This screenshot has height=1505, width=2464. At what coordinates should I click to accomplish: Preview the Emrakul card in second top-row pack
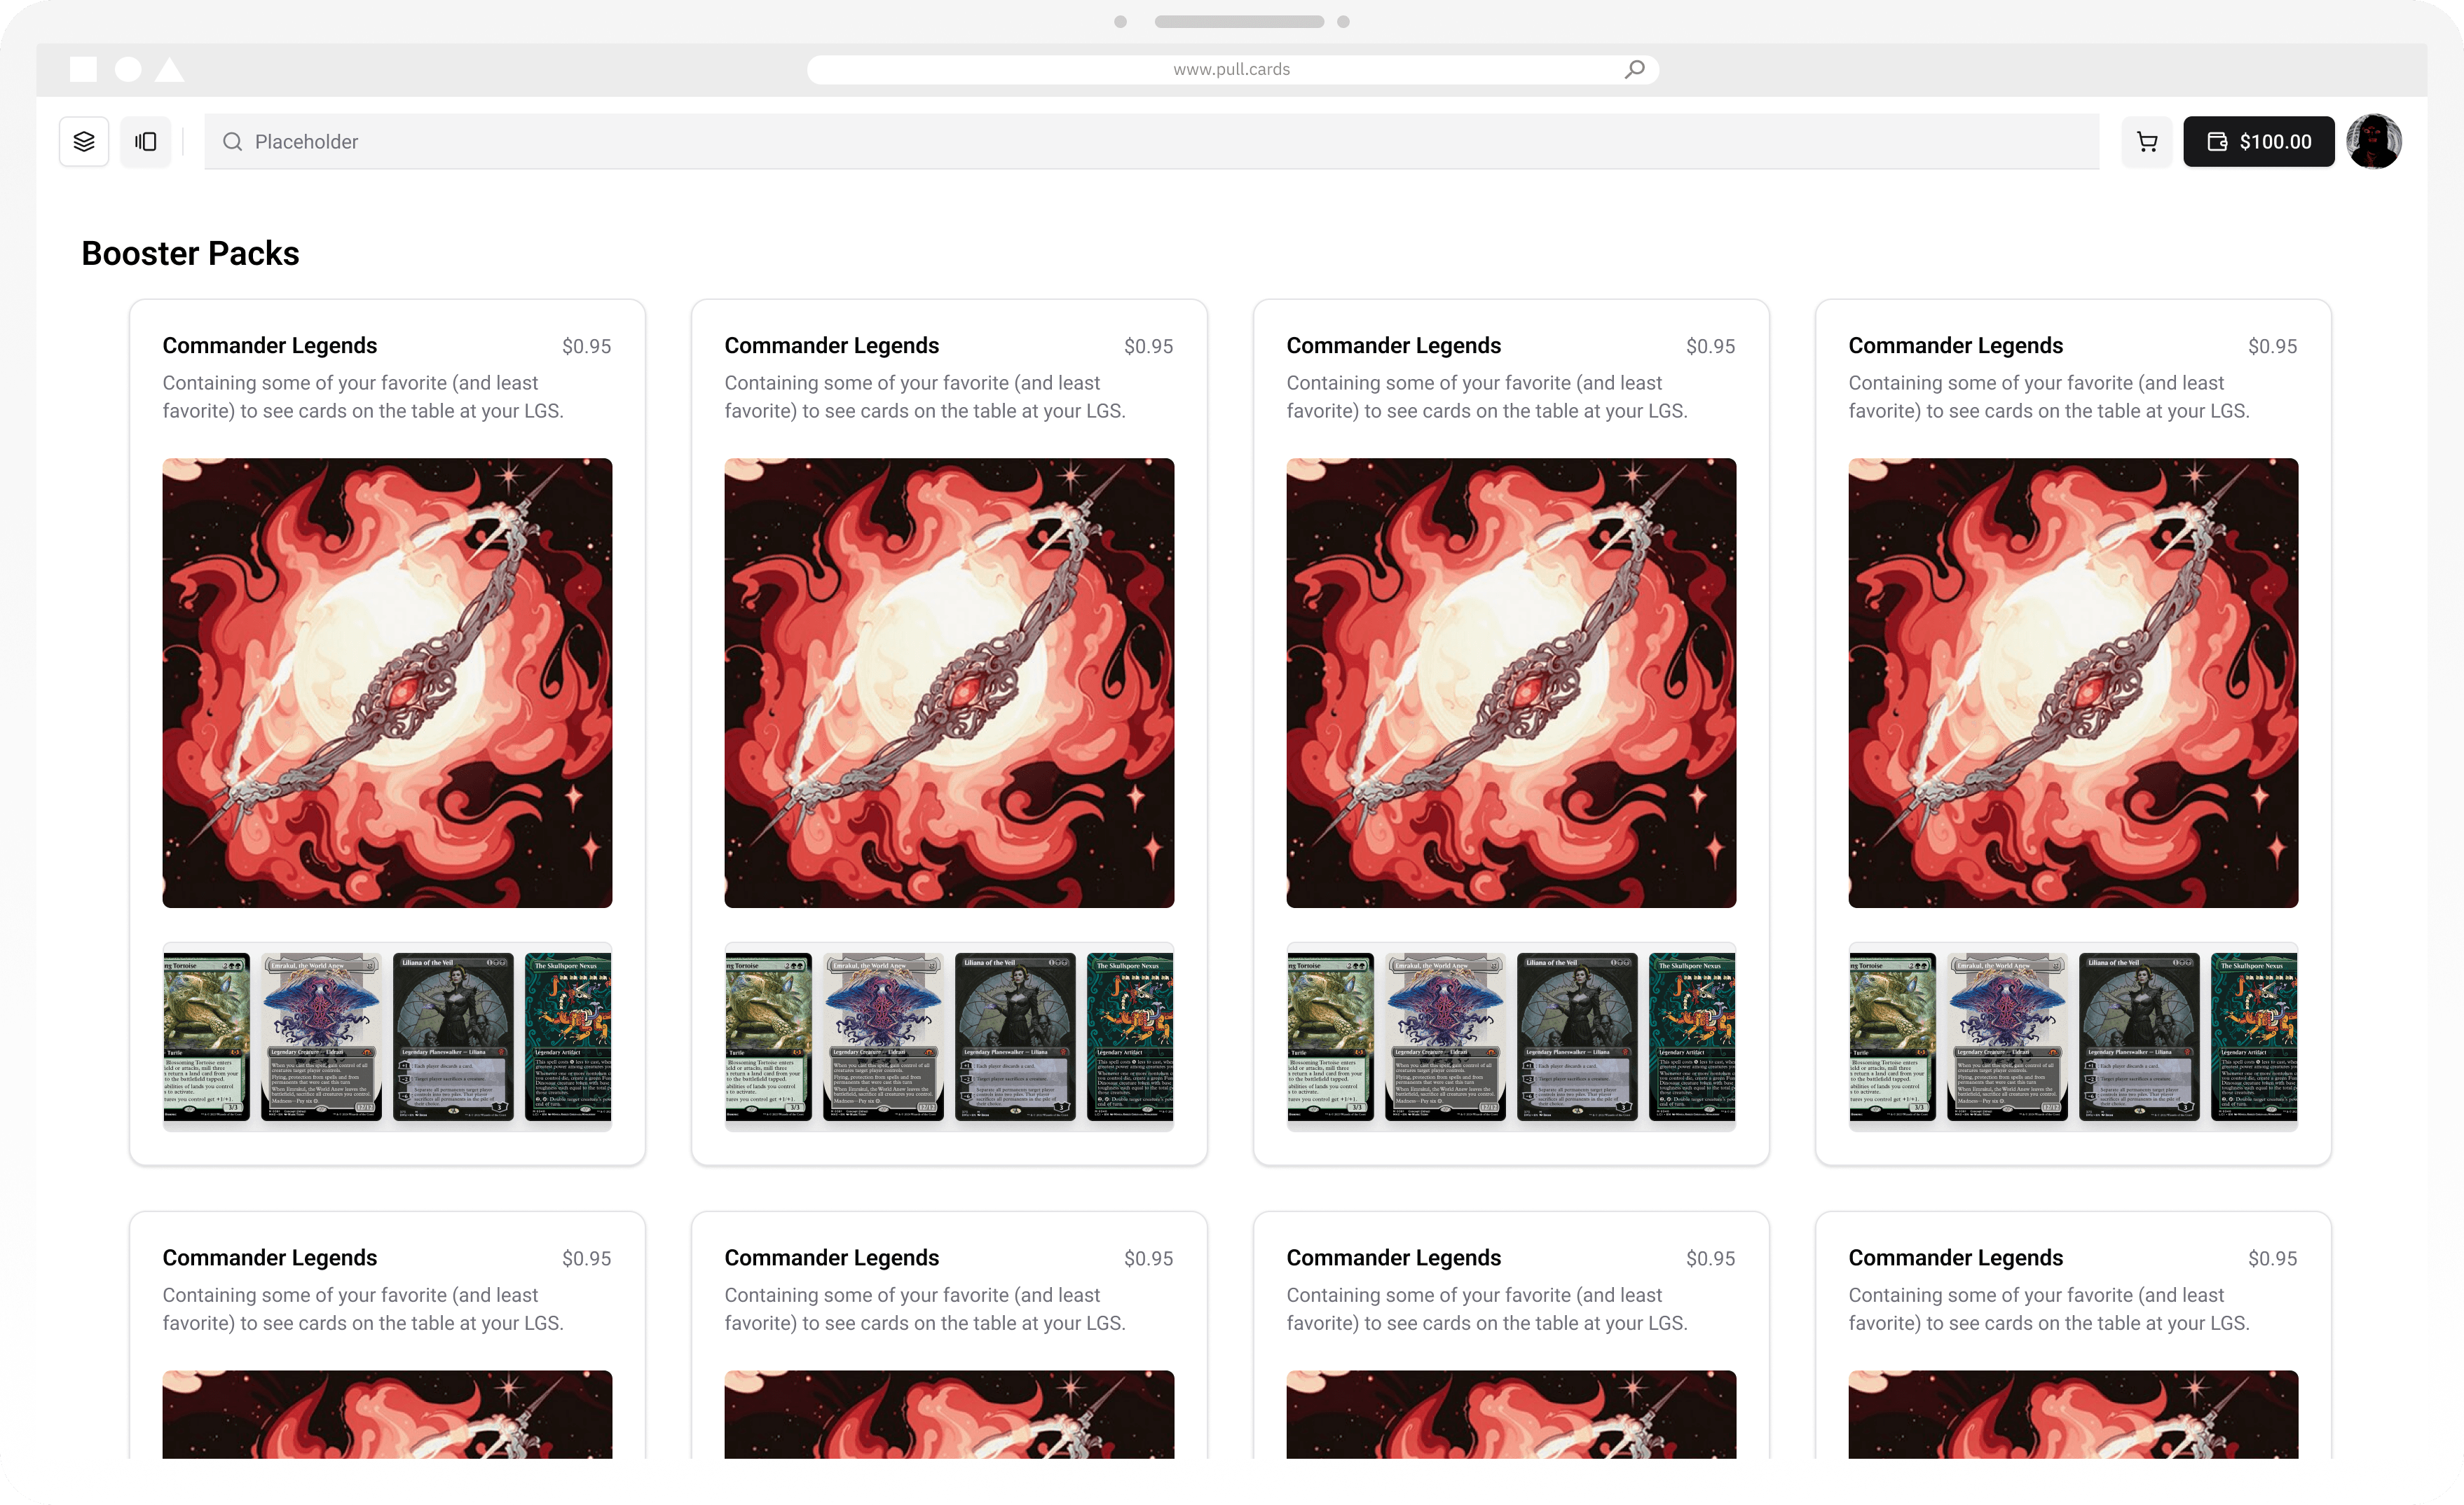point(884,1037)
